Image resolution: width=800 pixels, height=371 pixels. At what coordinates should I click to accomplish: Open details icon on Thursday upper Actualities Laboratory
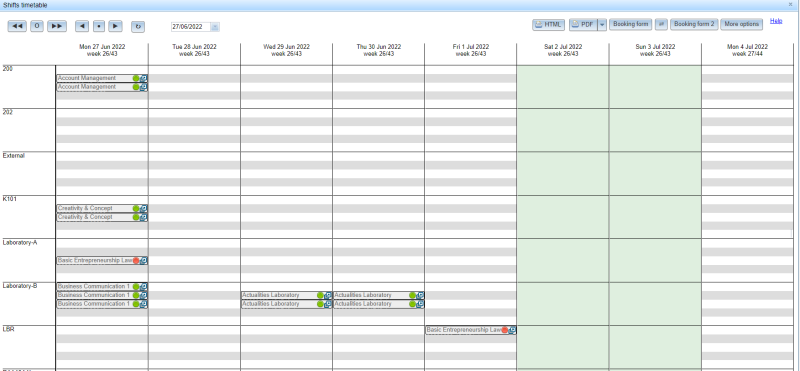click(420, 295)
